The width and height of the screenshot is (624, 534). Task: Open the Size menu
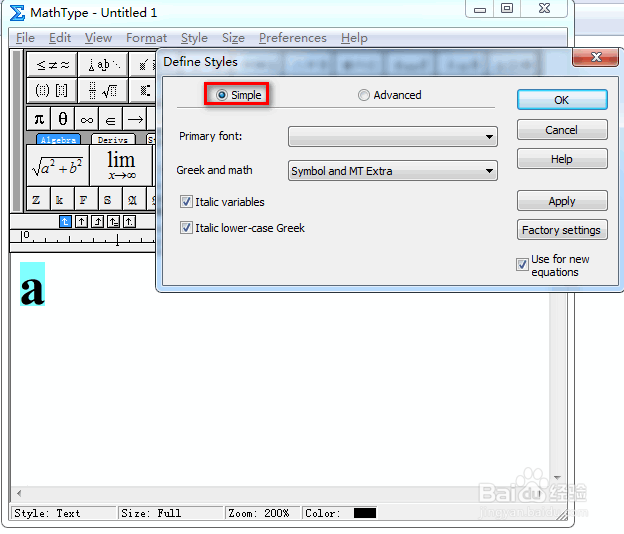pos(233,38)
